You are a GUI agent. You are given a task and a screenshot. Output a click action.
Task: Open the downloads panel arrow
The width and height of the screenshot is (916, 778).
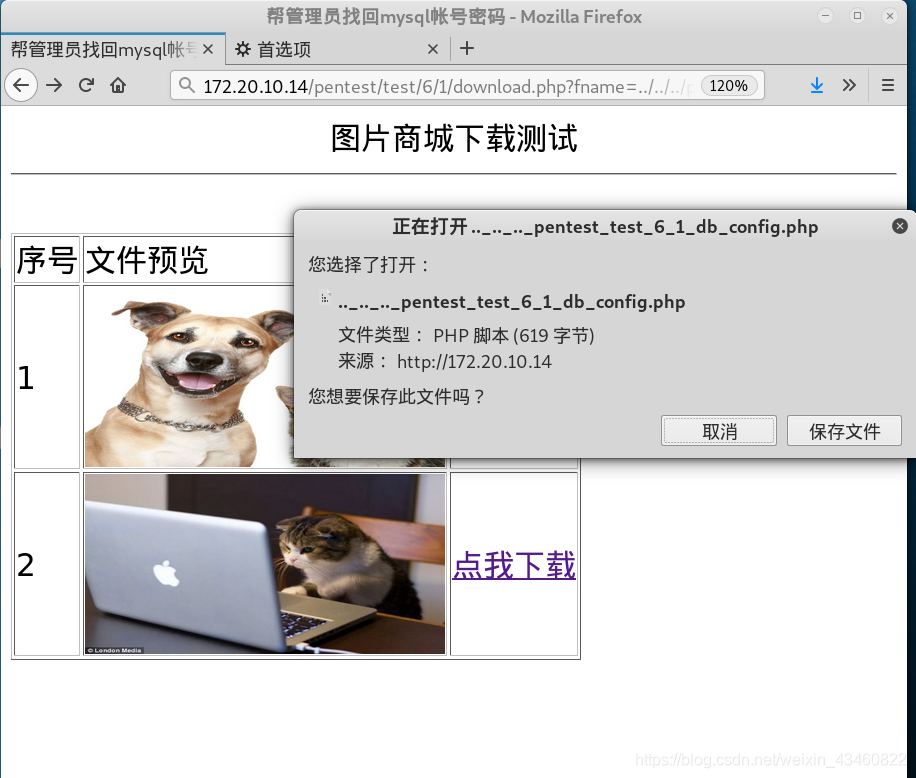click(817, 85)
